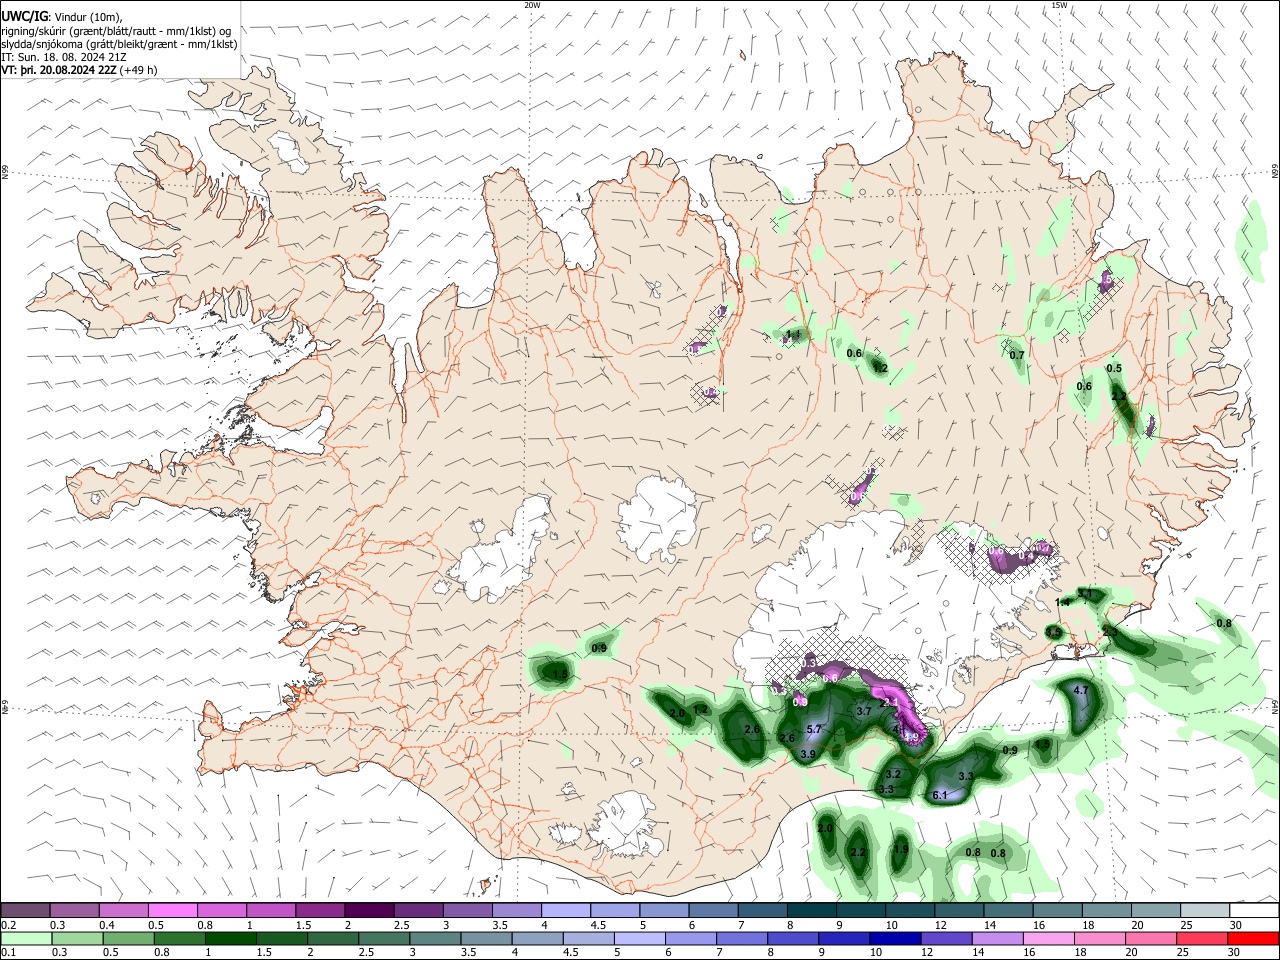Select the pink 18–20 rain scale swatch
This screenshot has height=960, width=1280.
[x=1100, y=939]
